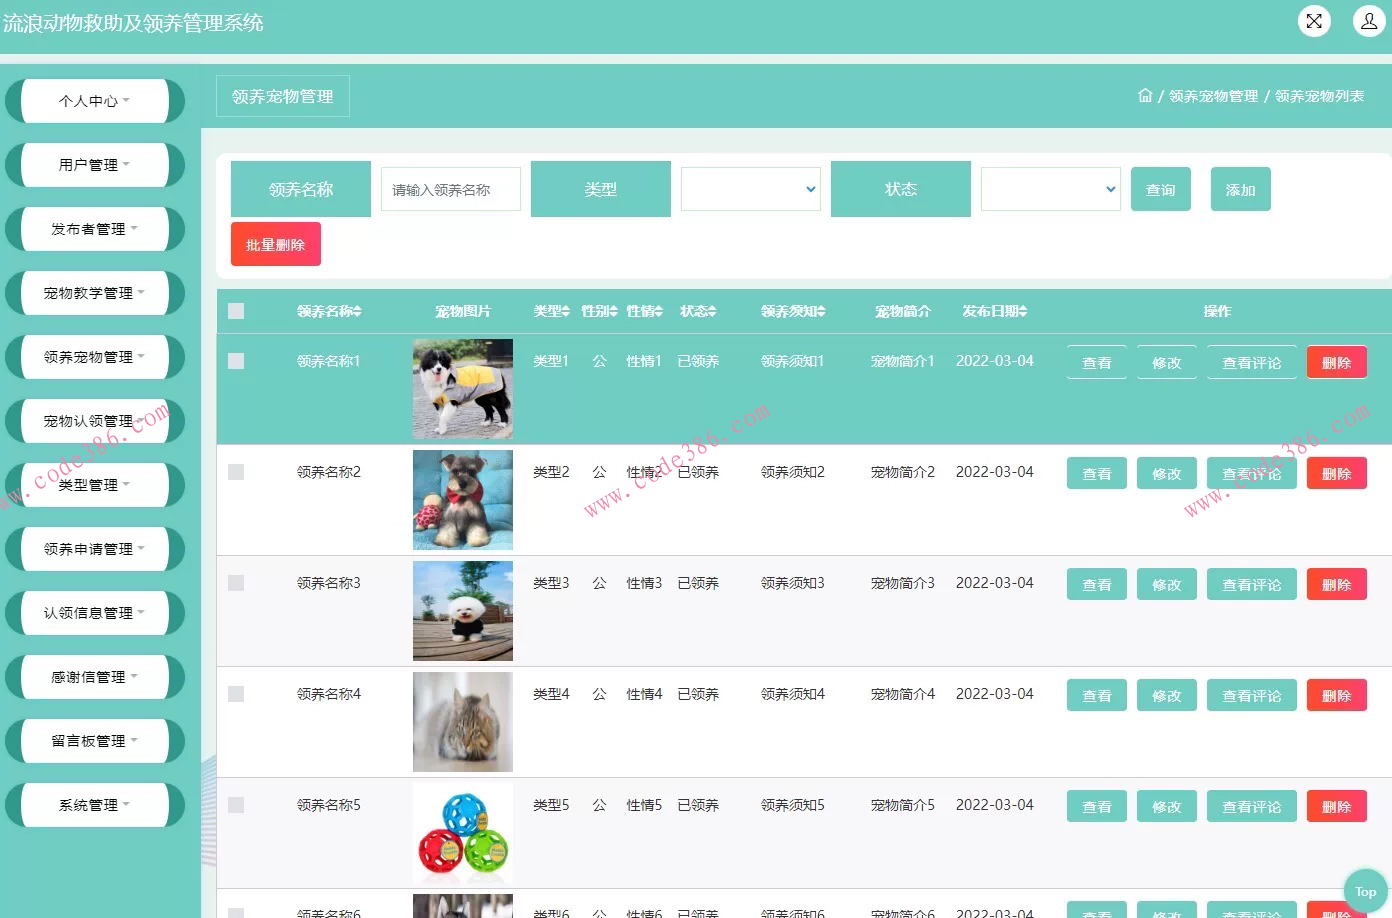
Task: Open the 感谢信管理 sidebar menu
Action: [94, 677]
